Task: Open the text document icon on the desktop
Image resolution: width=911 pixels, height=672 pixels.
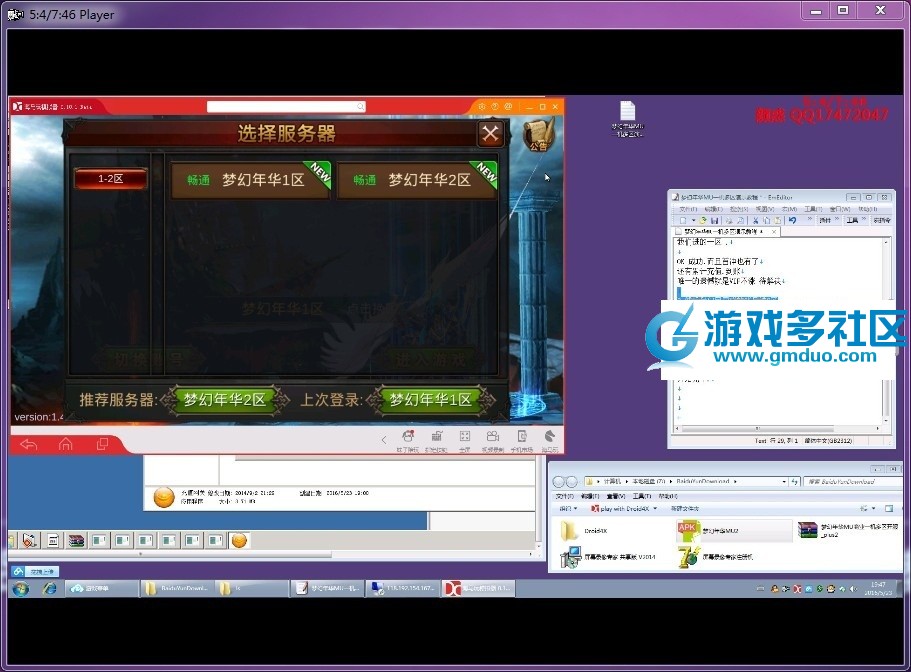Action: pyautogui.click(x=627, y=118)
